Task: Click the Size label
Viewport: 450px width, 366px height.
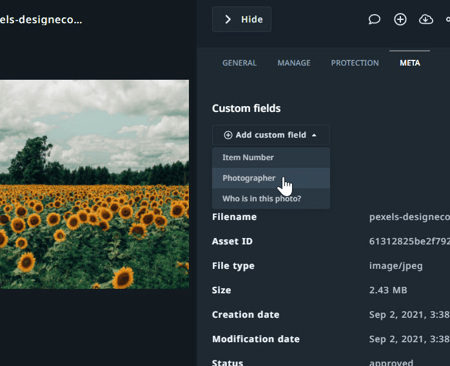Action: click(x=221, y=290)
